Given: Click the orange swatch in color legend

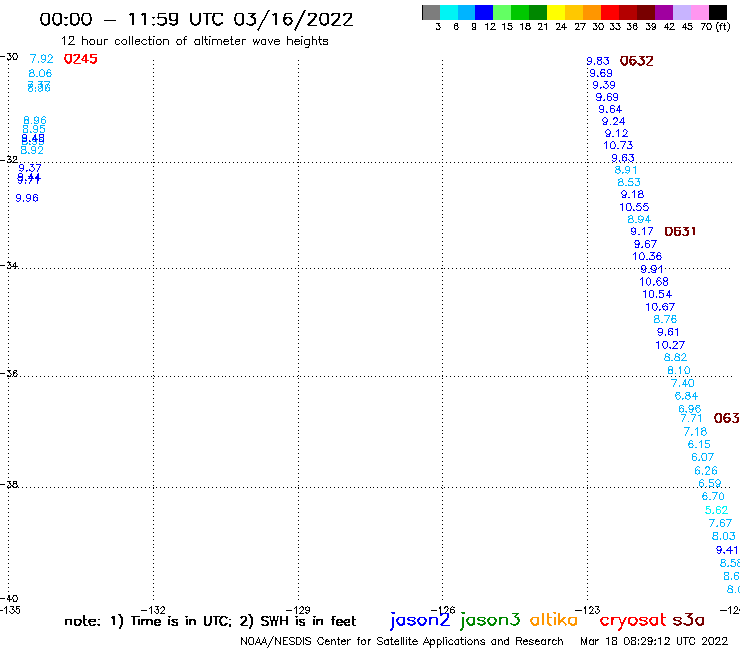Looking at the screenshot, I should click(592, 12).
